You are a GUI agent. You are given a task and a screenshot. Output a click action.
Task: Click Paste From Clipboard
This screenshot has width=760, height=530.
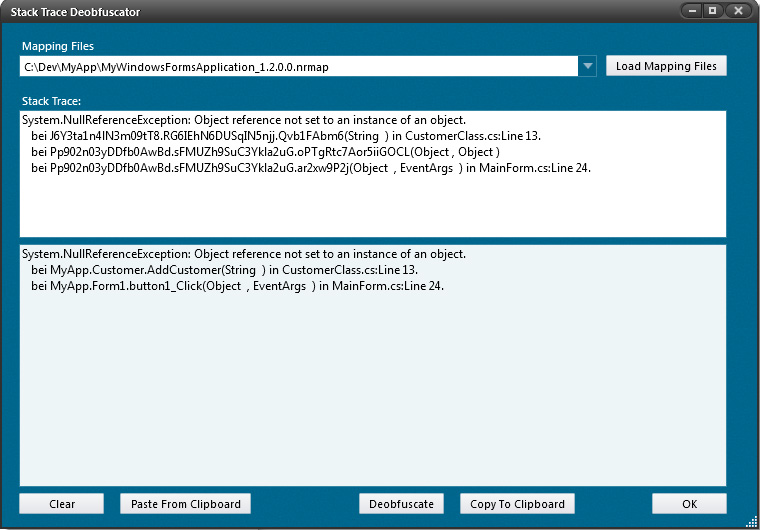[186, 504]
